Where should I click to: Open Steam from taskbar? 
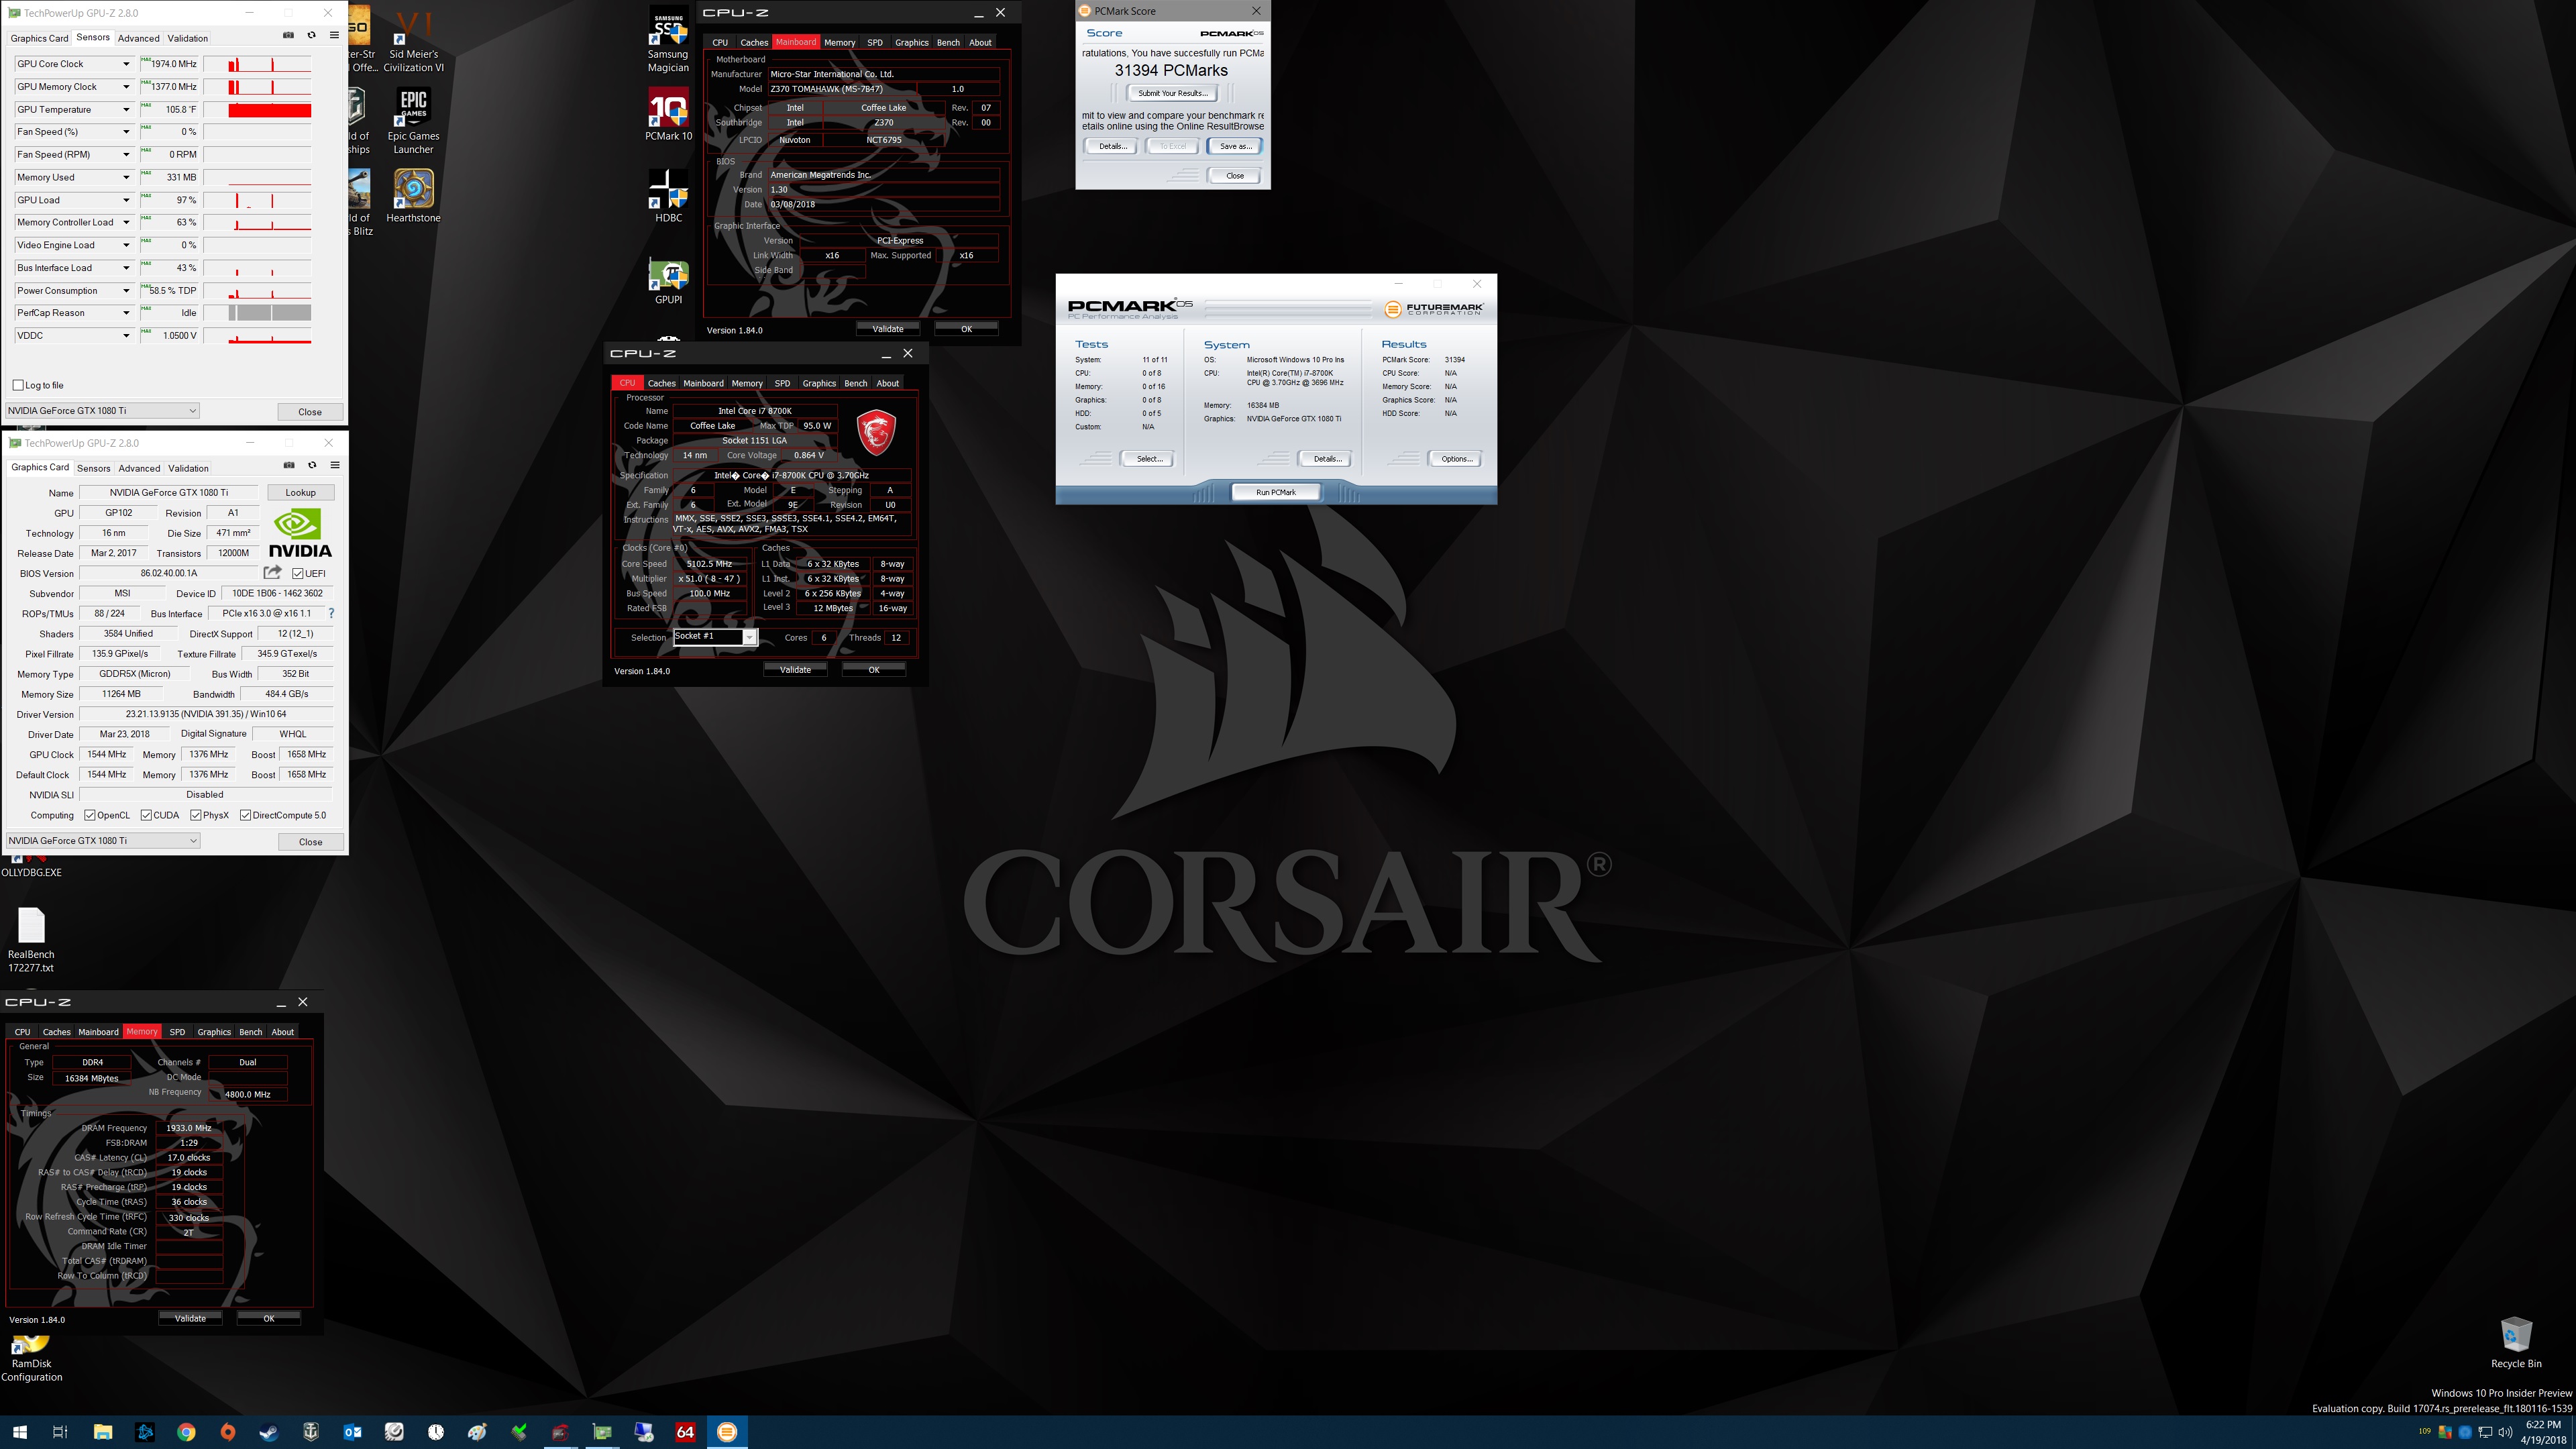pyautogui.click(x=269, y=1432)
